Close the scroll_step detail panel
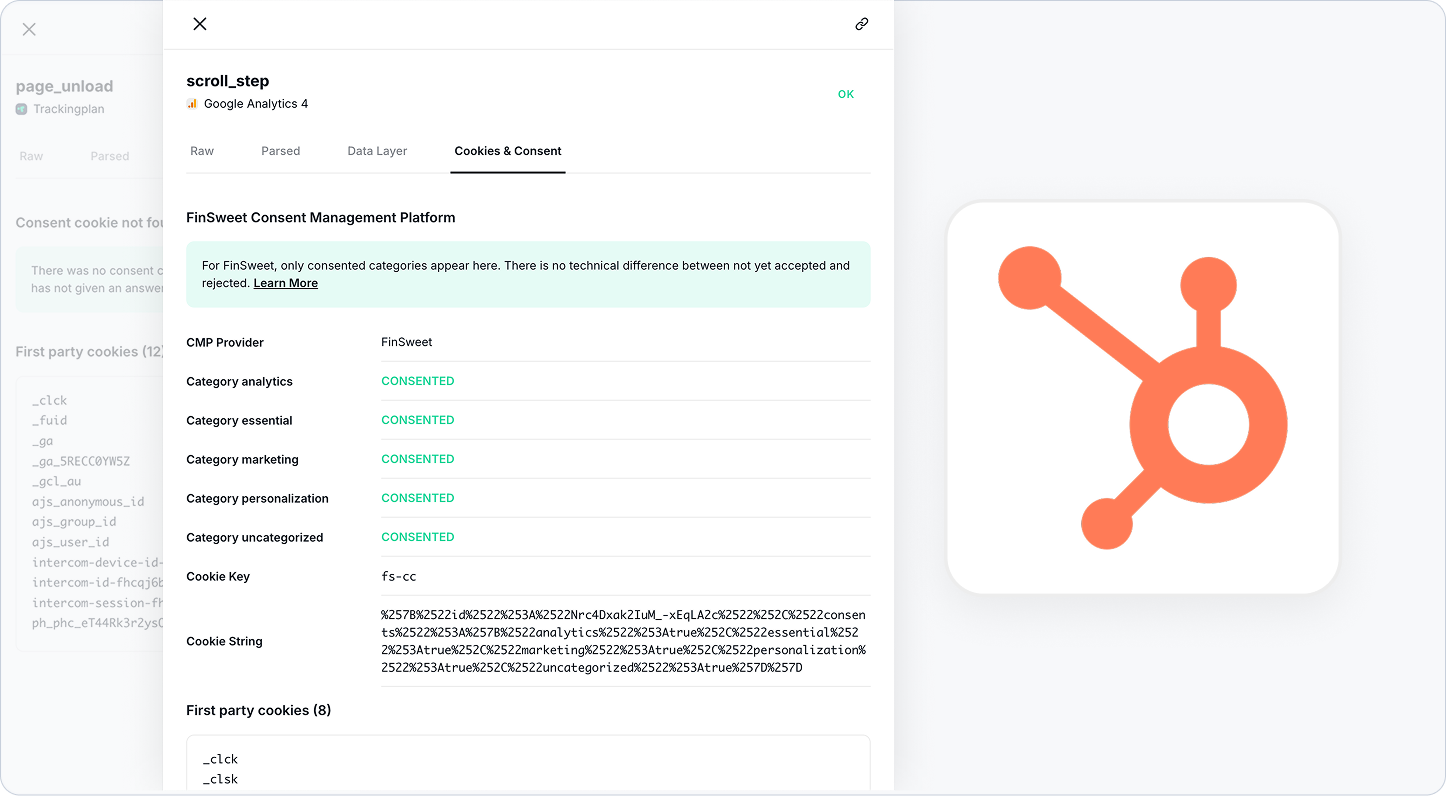 pos(200,24)
